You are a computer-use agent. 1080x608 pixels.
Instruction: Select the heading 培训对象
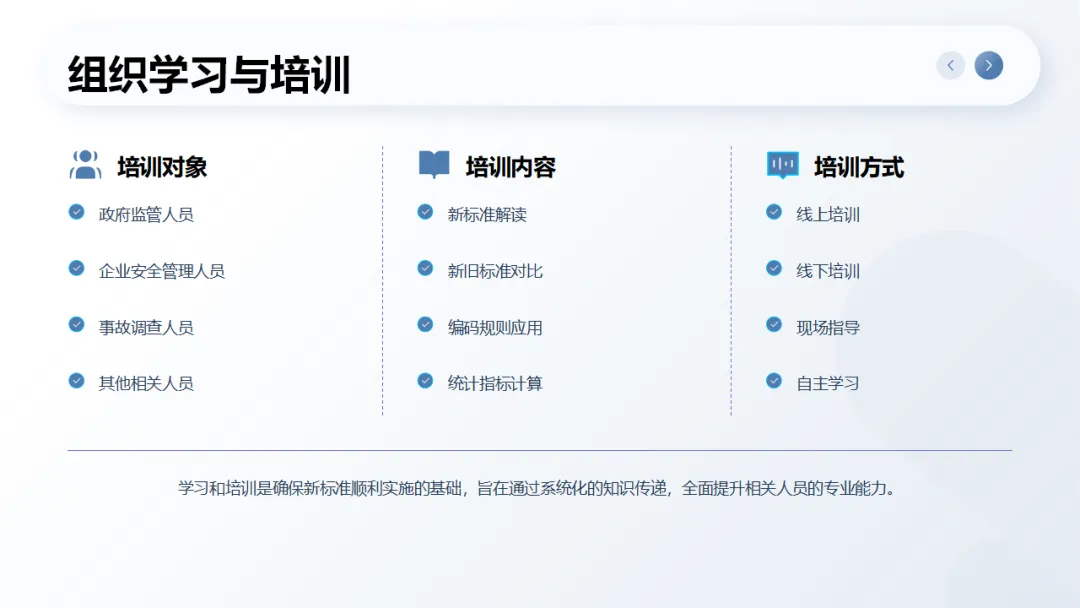pos(162,167)
